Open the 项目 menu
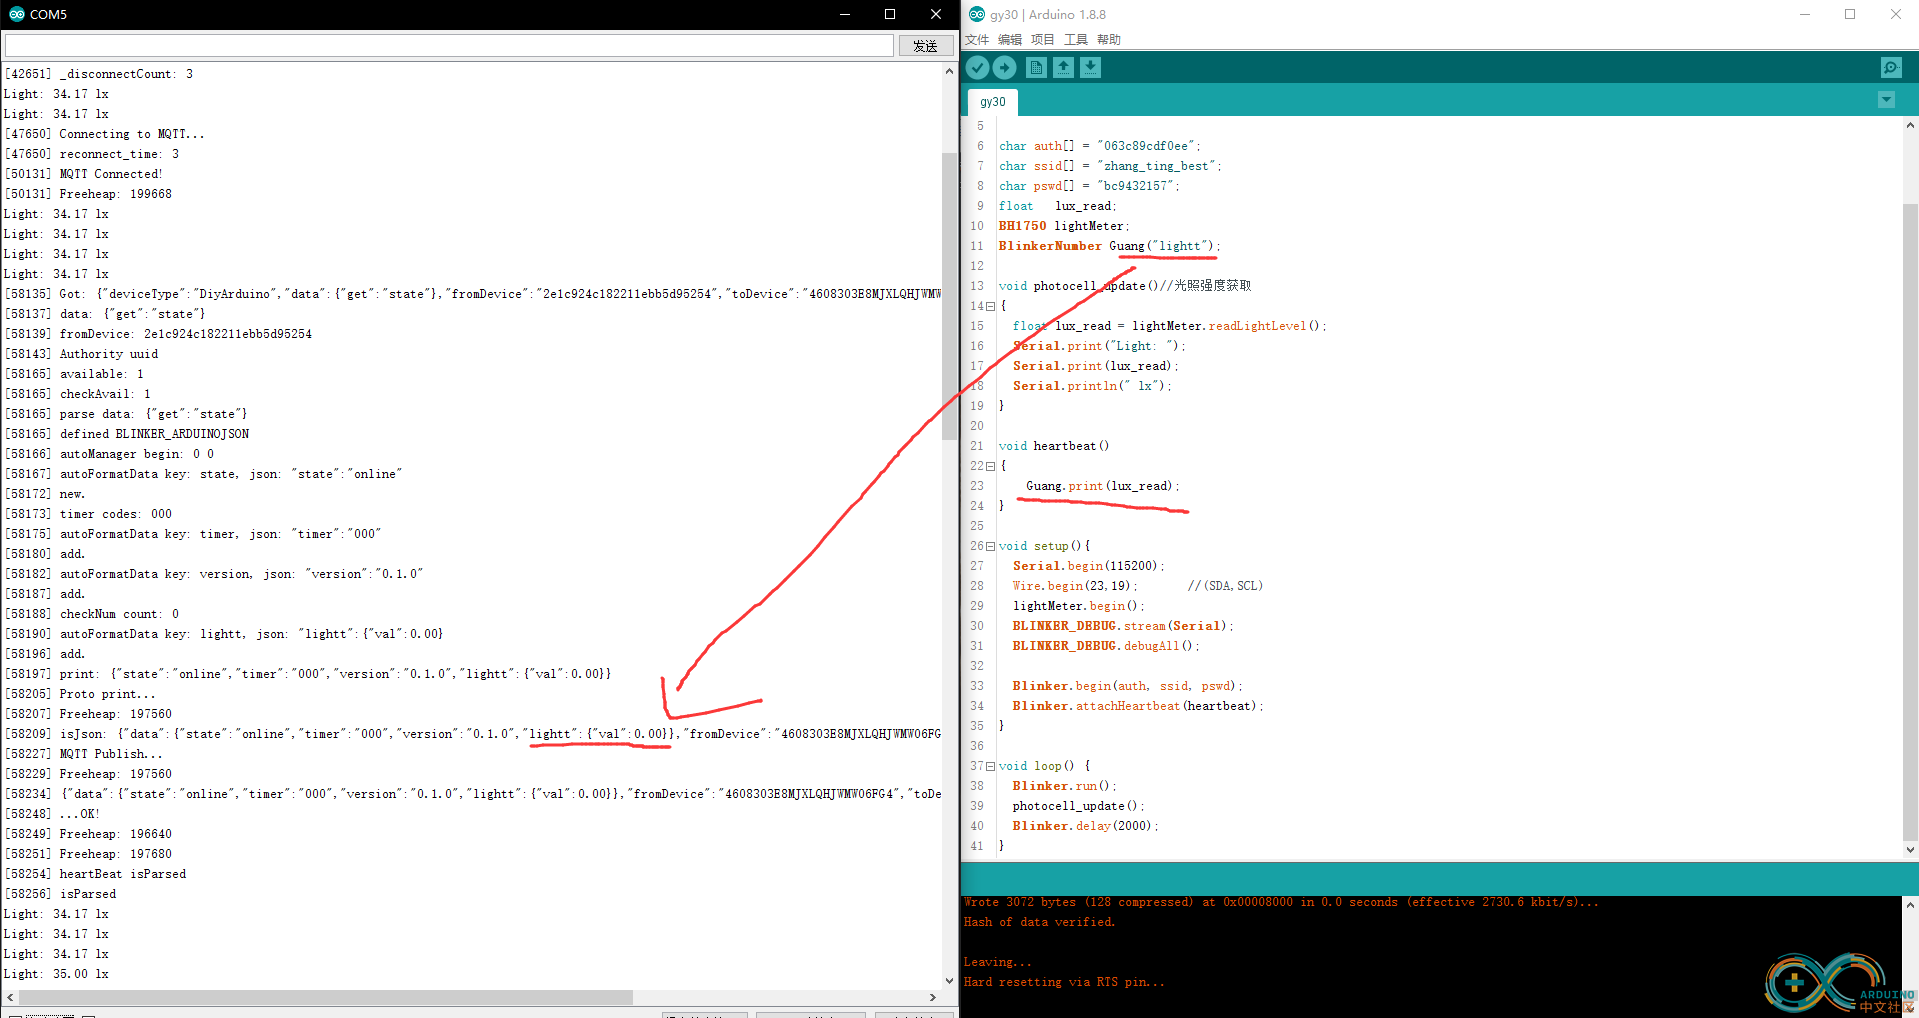 1043,40
